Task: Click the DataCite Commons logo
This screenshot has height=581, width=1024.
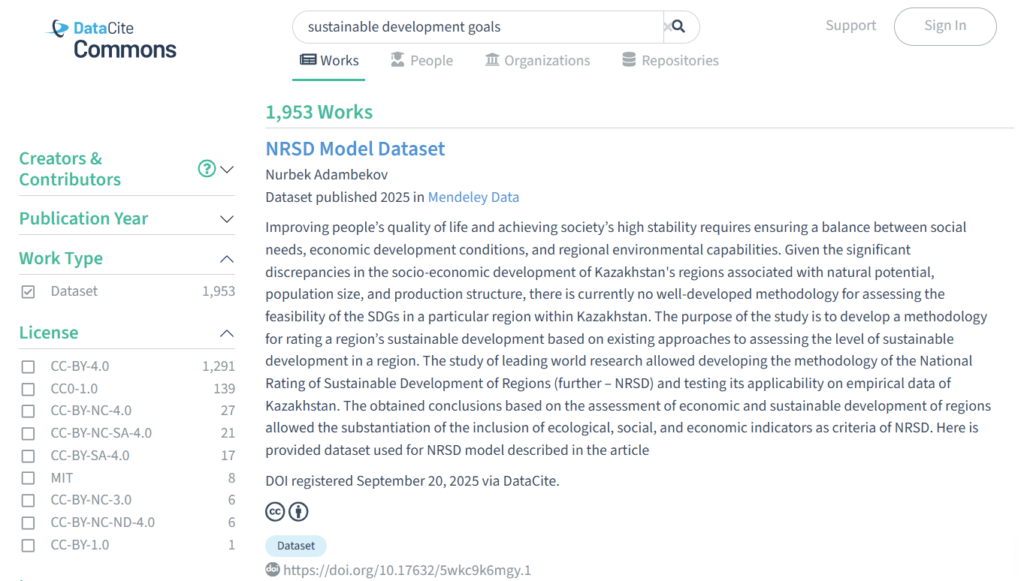Action: coord(112,39)
